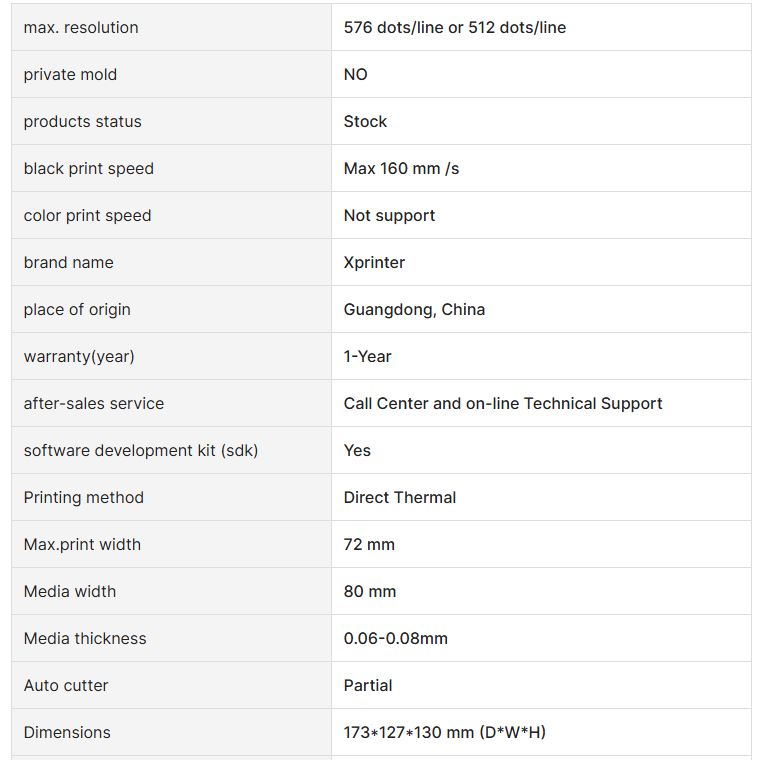763x760 pixels.
Task: Select the '173*127*130 mm (D*W*H)' dimensions value
Action: tap(444, 732)
